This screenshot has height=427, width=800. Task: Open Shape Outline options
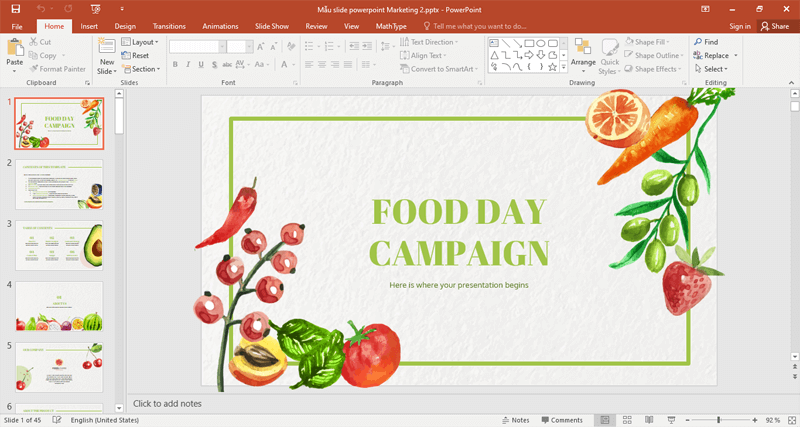point(654,55)
